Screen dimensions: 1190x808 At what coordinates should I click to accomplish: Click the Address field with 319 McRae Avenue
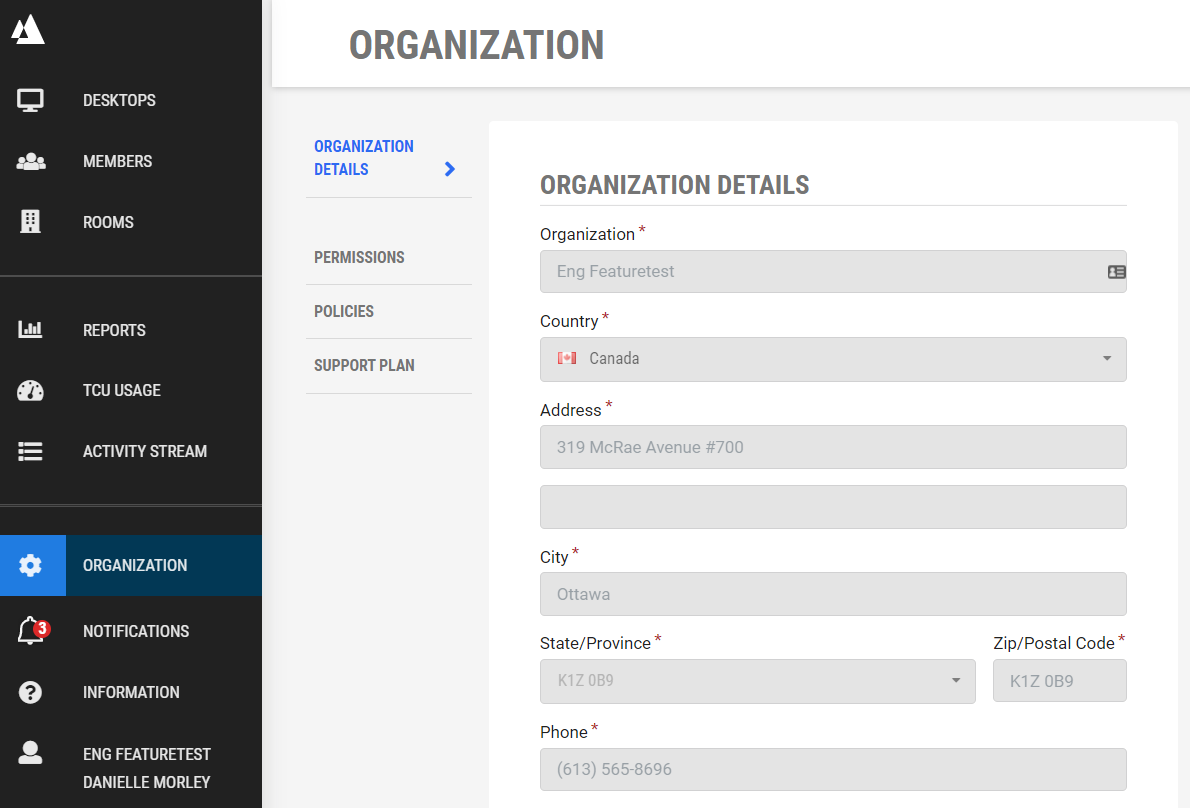point(833,447)
